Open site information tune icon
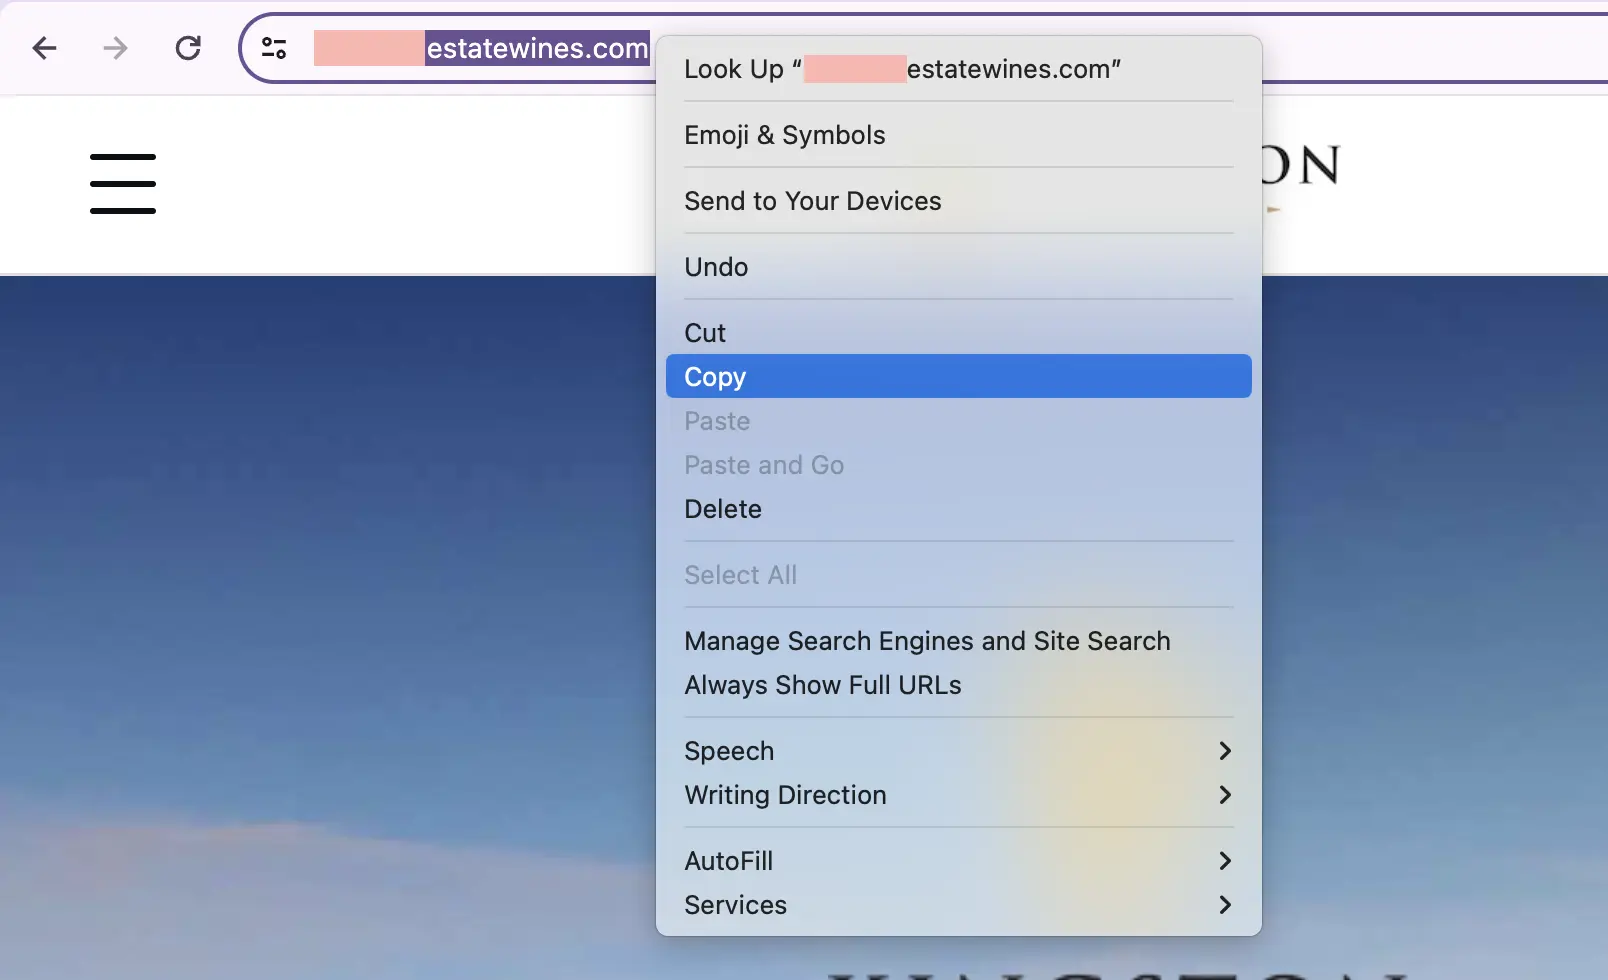Image resolution: width=1608 pixels, height=980 pixels. [274, 48]
